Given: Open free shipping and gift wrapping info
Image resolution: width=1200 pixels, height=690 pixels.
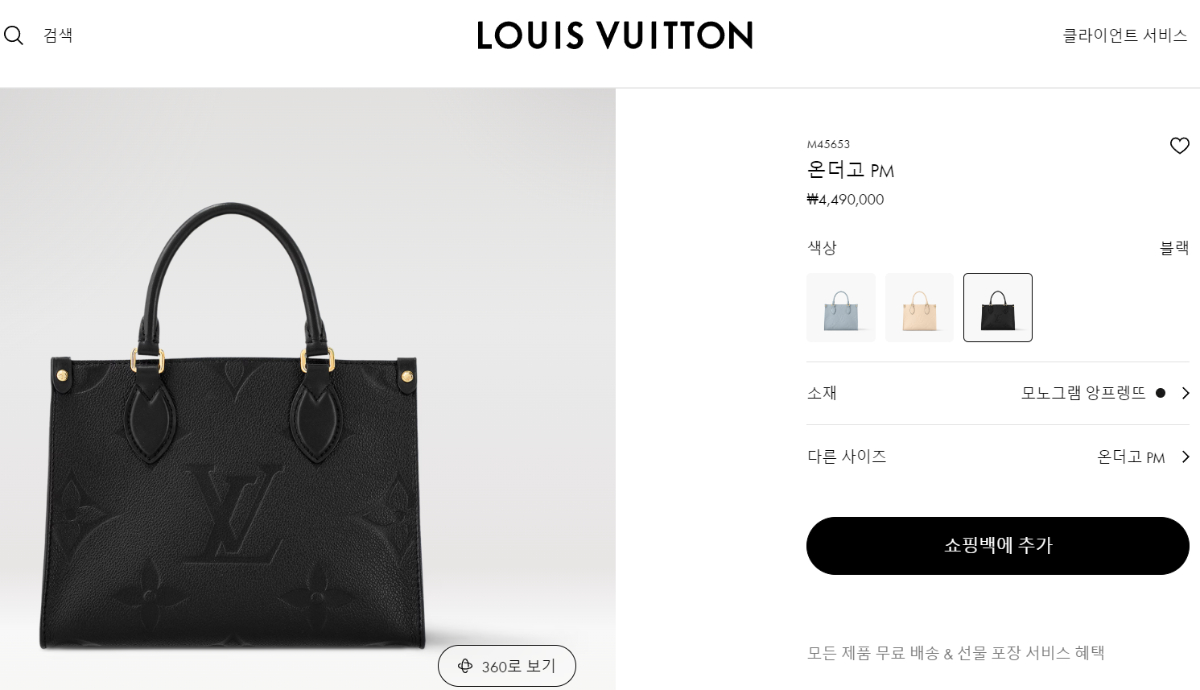Looking at the screenshot, I should click(x=956, y=653).
